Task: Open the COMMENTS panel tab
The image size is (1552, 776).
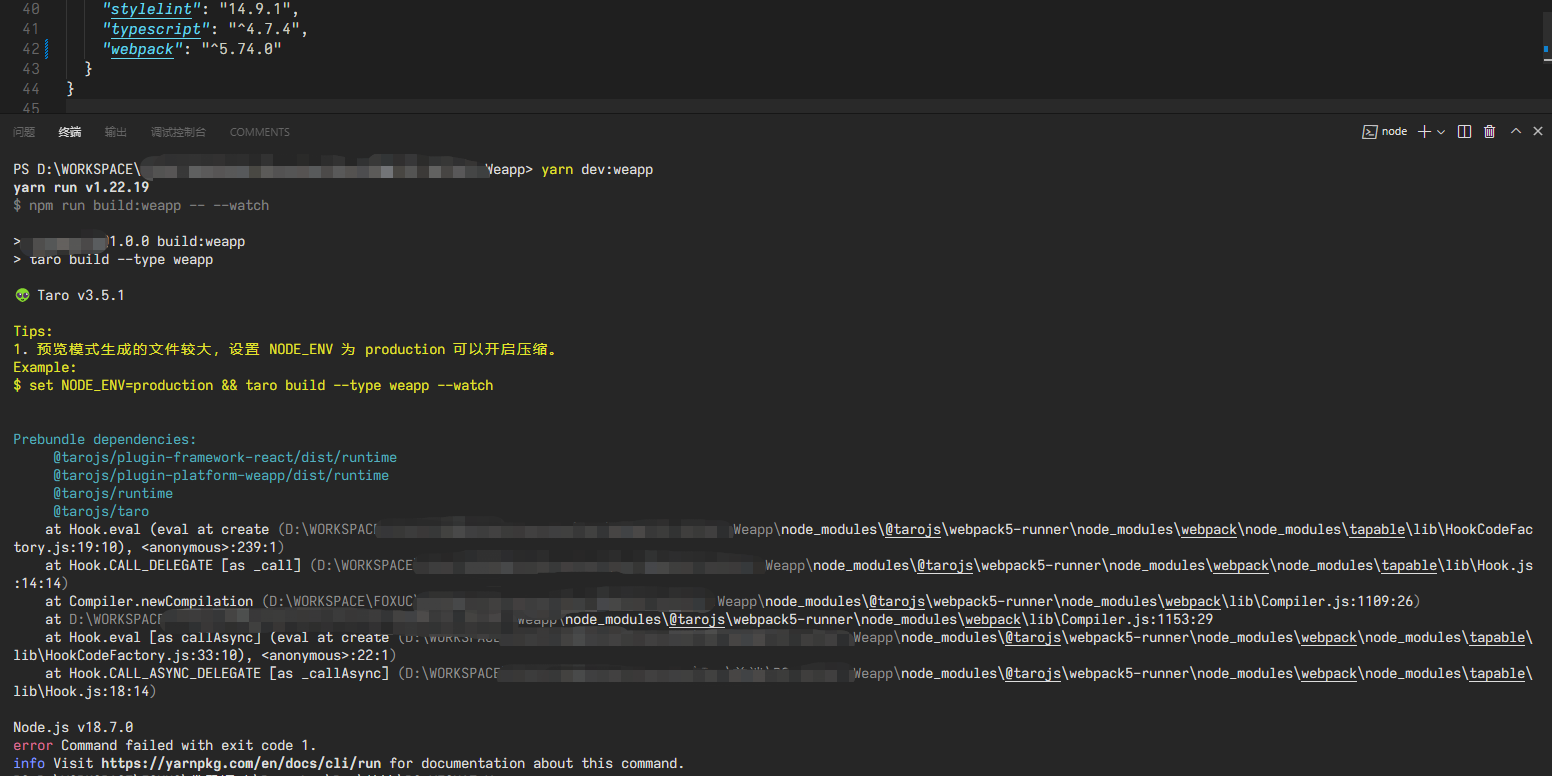Action: click(260, 132)
